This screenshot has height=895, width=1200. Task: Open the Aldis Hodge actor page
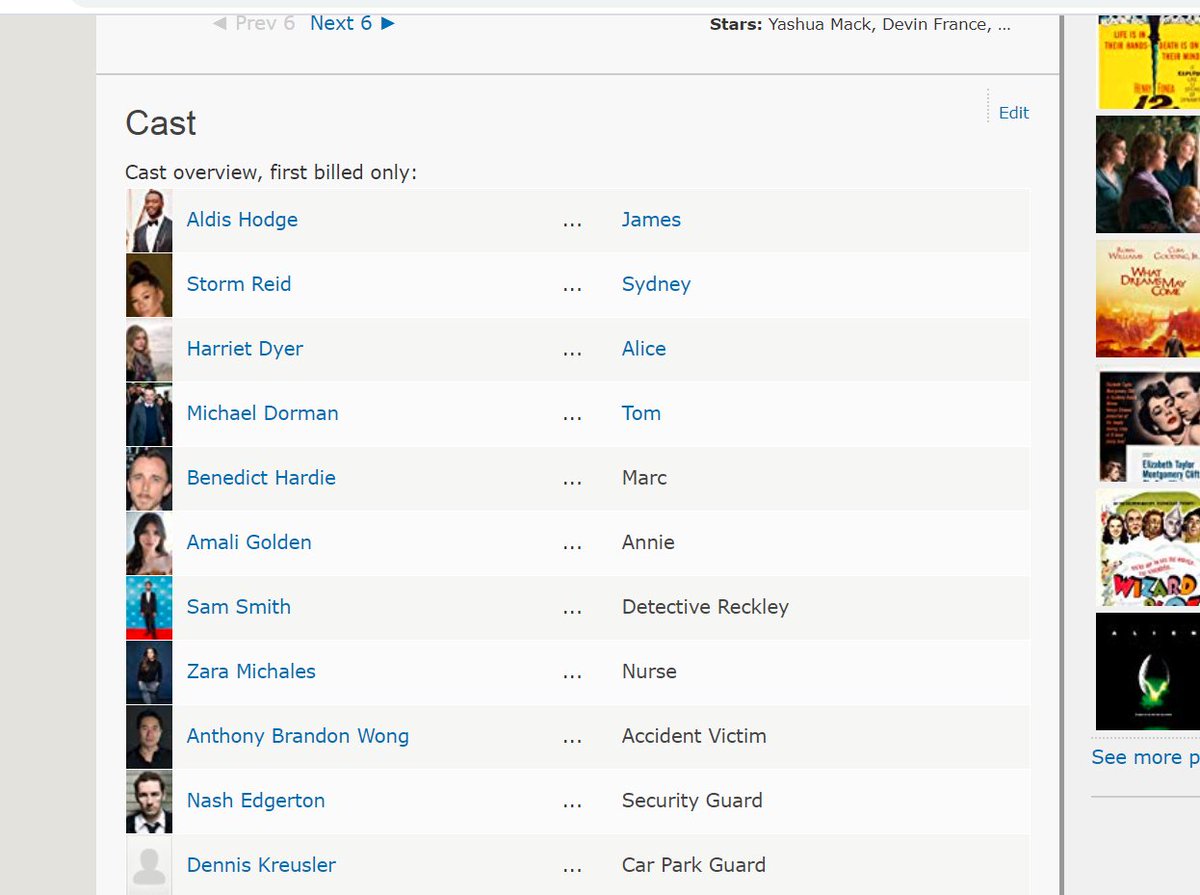pos(242,220)
